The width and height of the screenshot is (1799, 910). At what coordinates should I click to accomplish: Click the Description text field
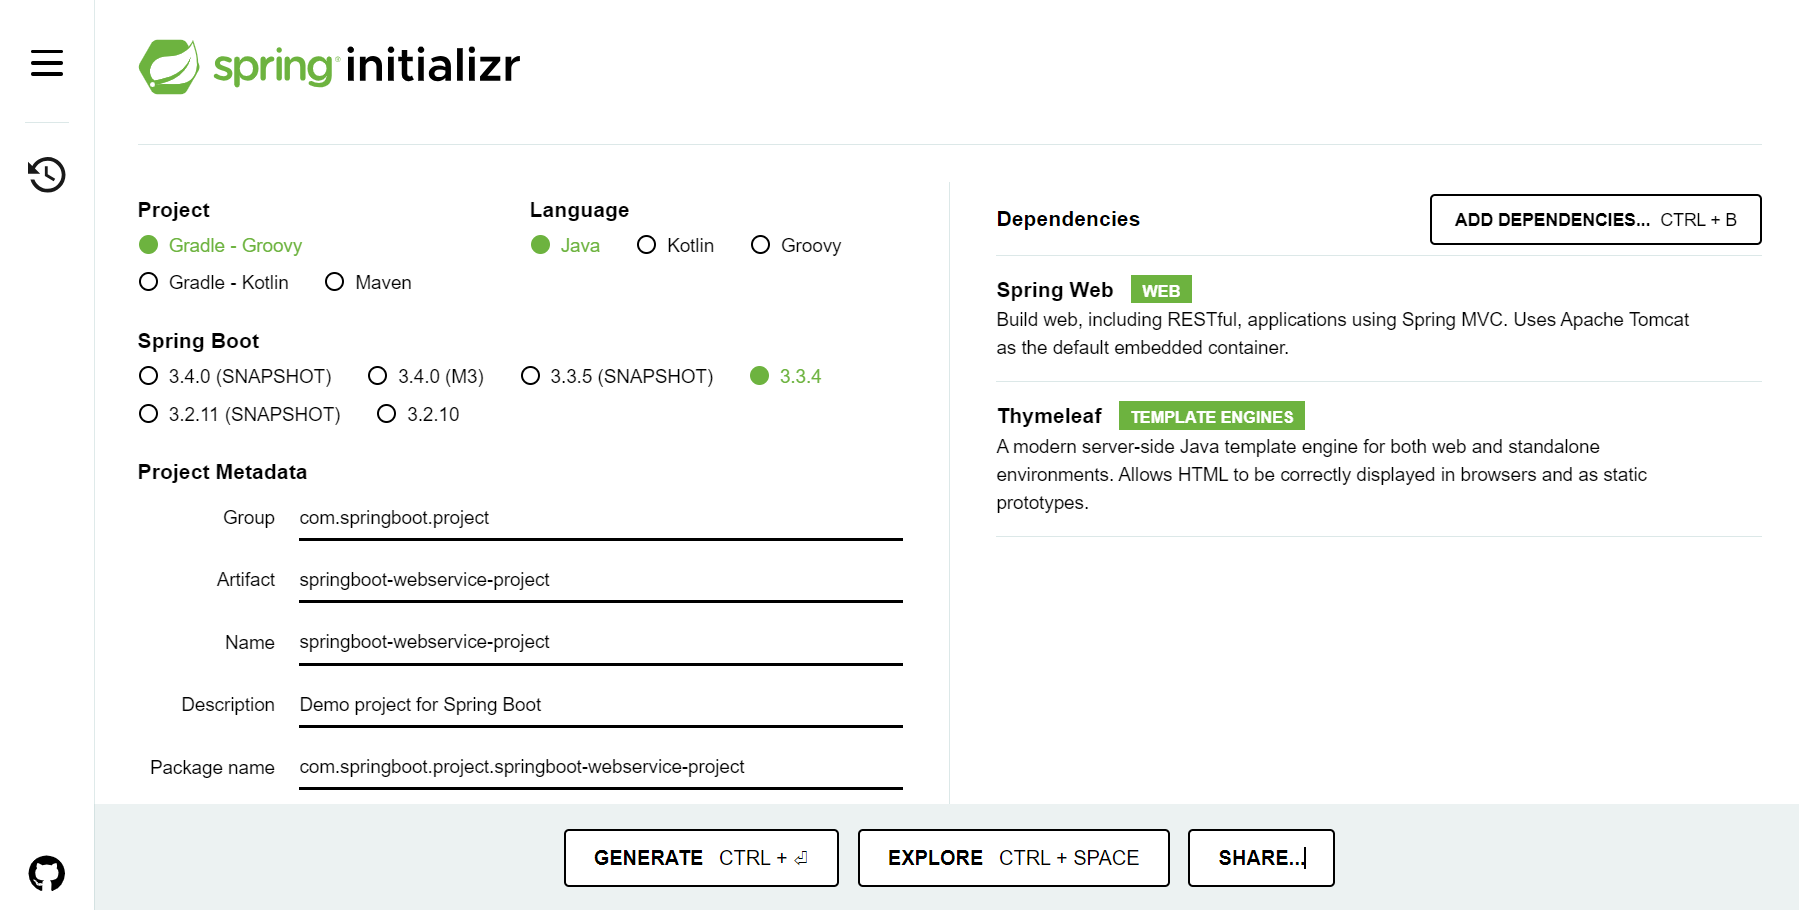(601, 705)
